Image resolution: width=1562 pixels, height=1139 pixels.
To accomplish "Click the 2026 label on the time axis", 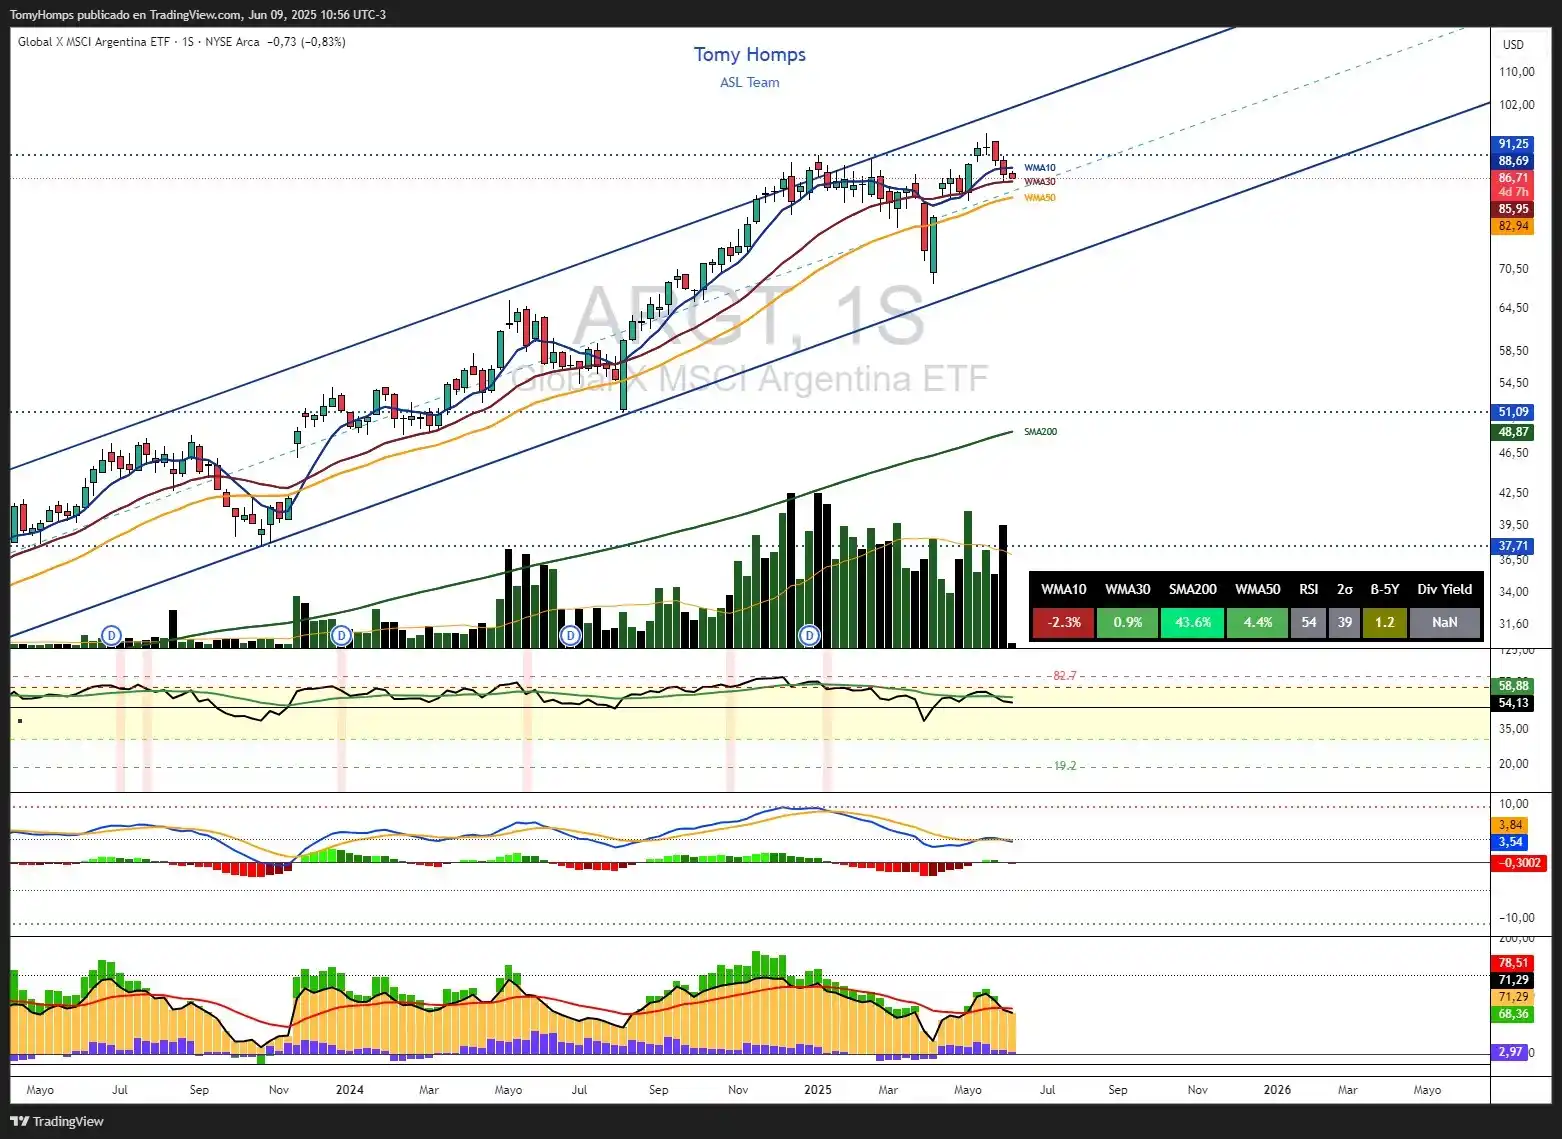I will click(x=1277, y=1090).
